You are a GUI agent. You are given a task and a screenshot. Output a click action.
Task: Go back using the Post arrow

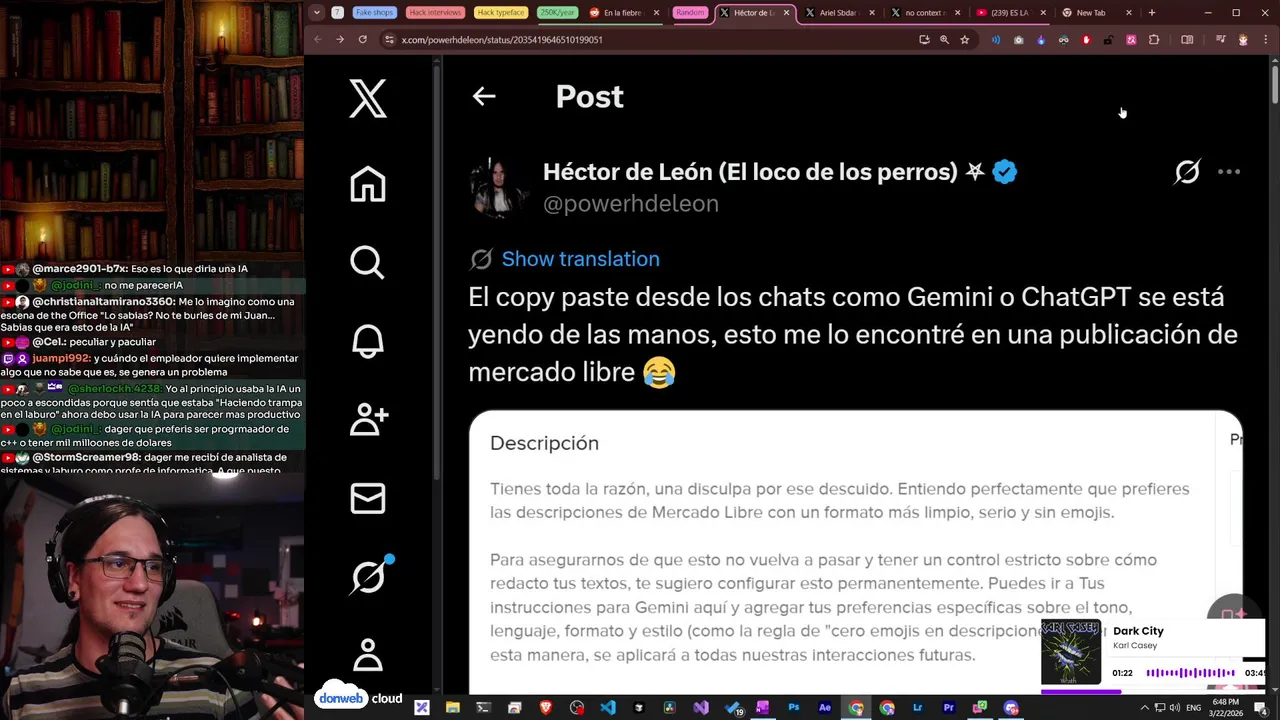[484, 96]
